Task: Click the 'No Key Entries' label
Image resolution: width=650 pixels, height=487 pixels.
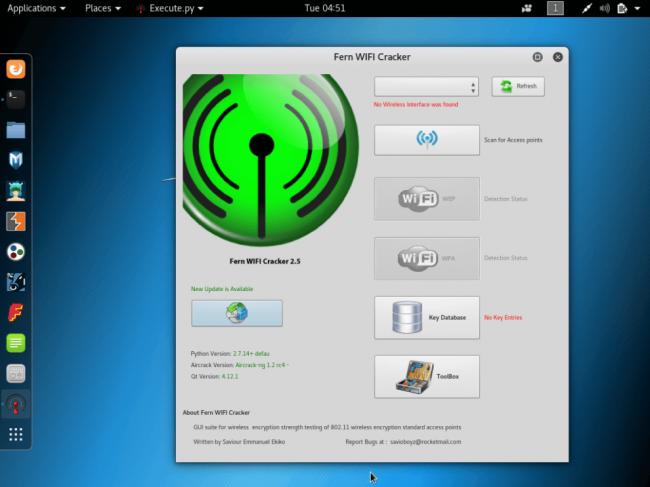Action: pyautogui.click(x=503, y=317)
